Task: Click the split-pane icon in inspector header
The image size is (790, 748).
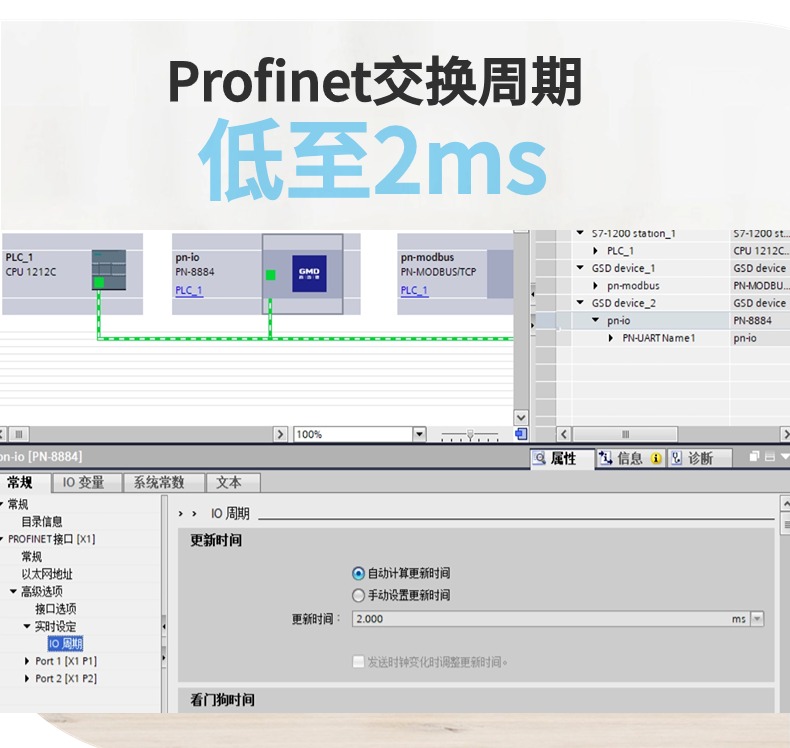Action: pyautogui.click(x=769, y=456)
